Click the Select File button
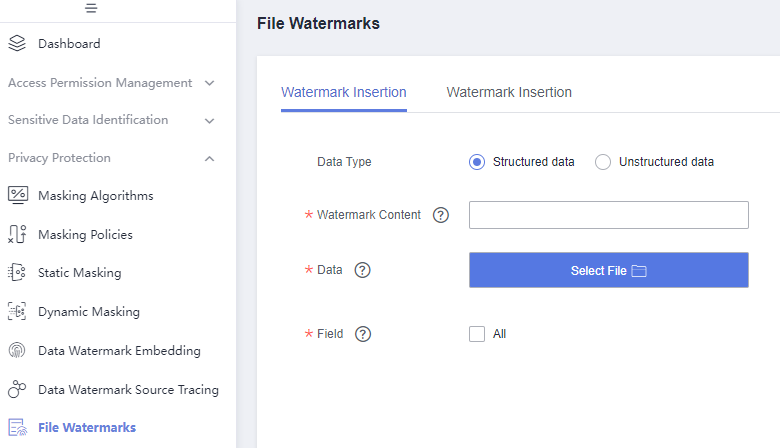The image size is (780, 448). coord(608,270)
